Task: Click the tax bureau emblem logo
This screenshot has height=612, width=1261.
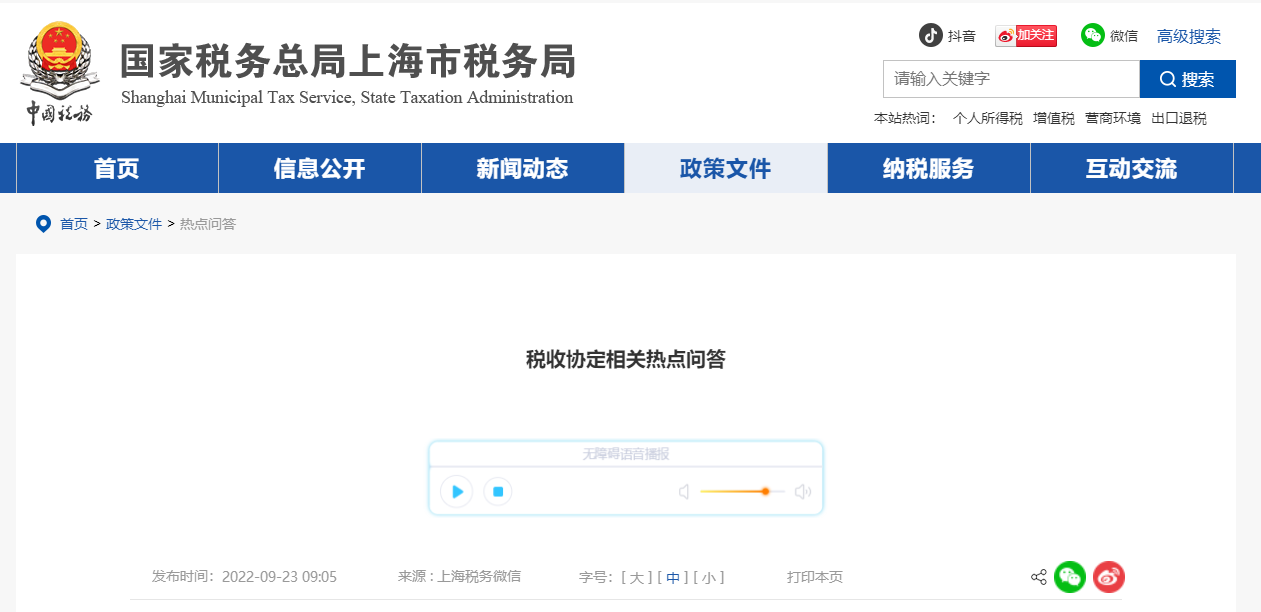Action: pos(59,72)
